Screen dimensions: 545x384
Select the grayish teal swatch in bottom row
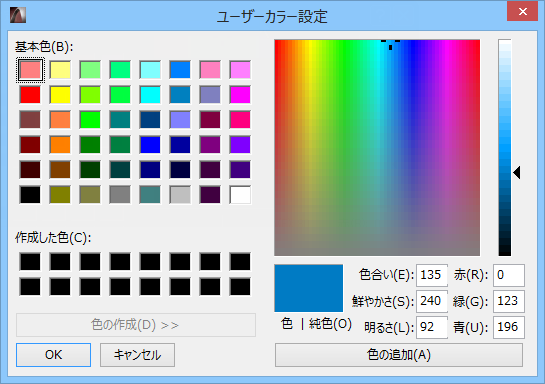click(x=150, y=195)
